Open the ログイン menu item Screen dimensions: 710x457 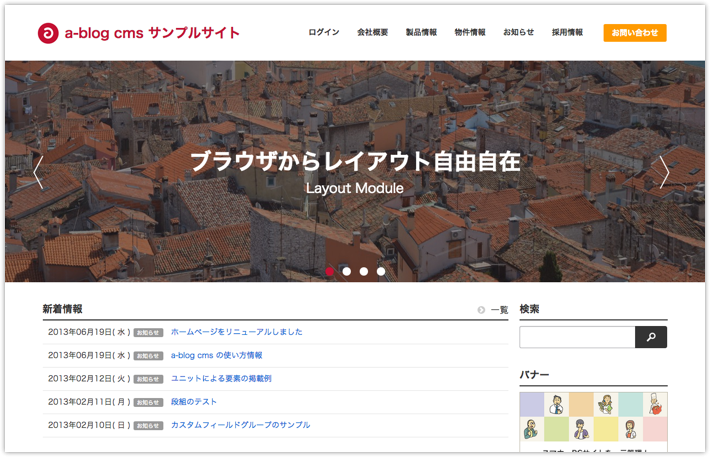[x=323, y=33]
